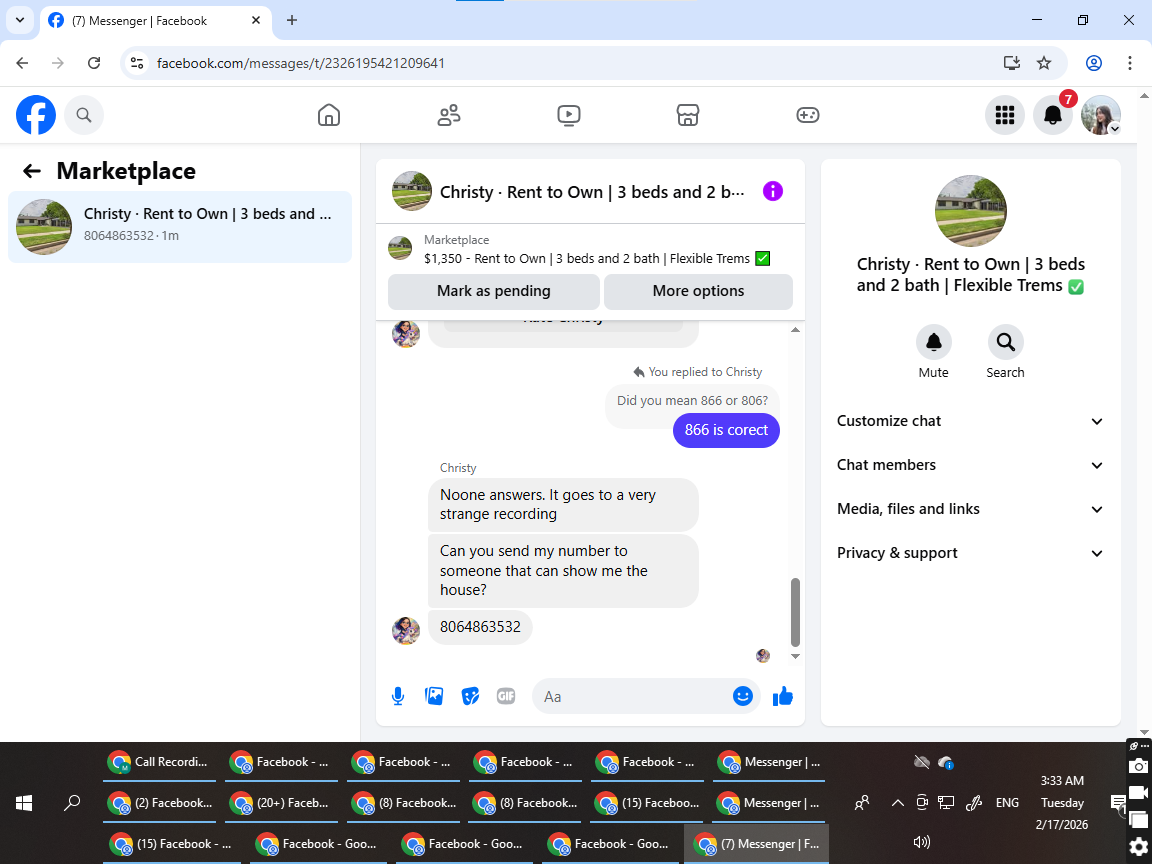Search in conversation with magnifier icon
Viewport: 1152px width, 864px height.
pyautogui.click(x=1005, y=342)
